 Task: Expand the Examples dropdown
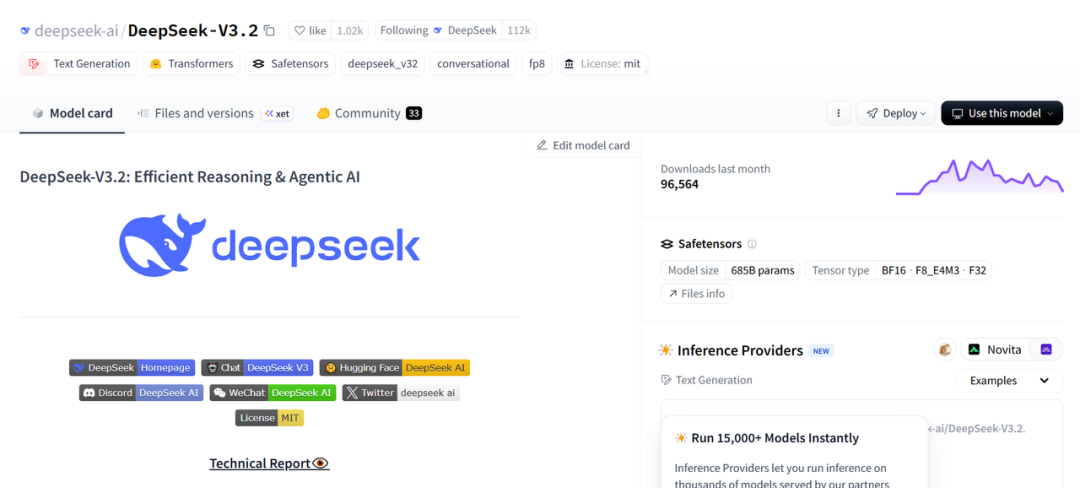(1009, 381)
